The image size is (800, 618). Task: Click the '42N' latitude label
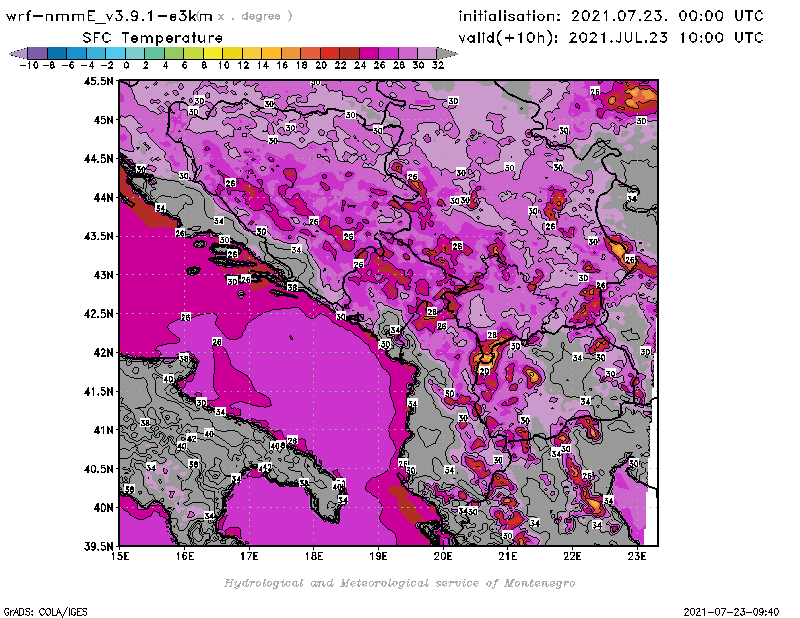tap(103, 353)
